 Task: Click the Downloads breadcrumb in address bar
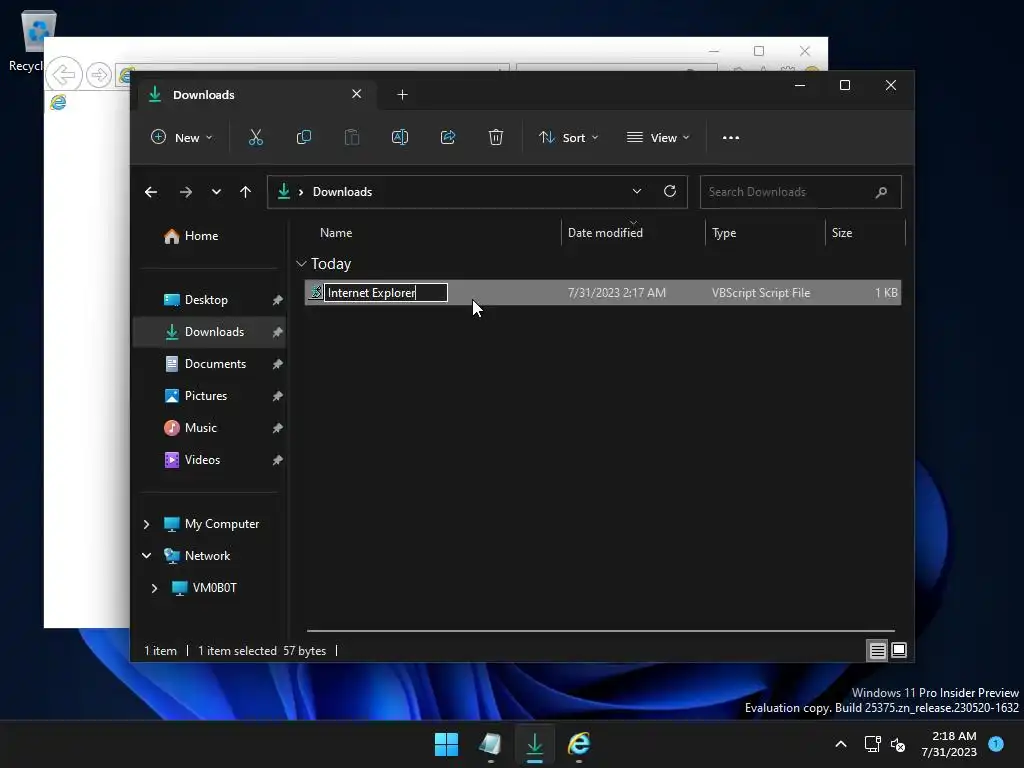click(x=342, y=192)
